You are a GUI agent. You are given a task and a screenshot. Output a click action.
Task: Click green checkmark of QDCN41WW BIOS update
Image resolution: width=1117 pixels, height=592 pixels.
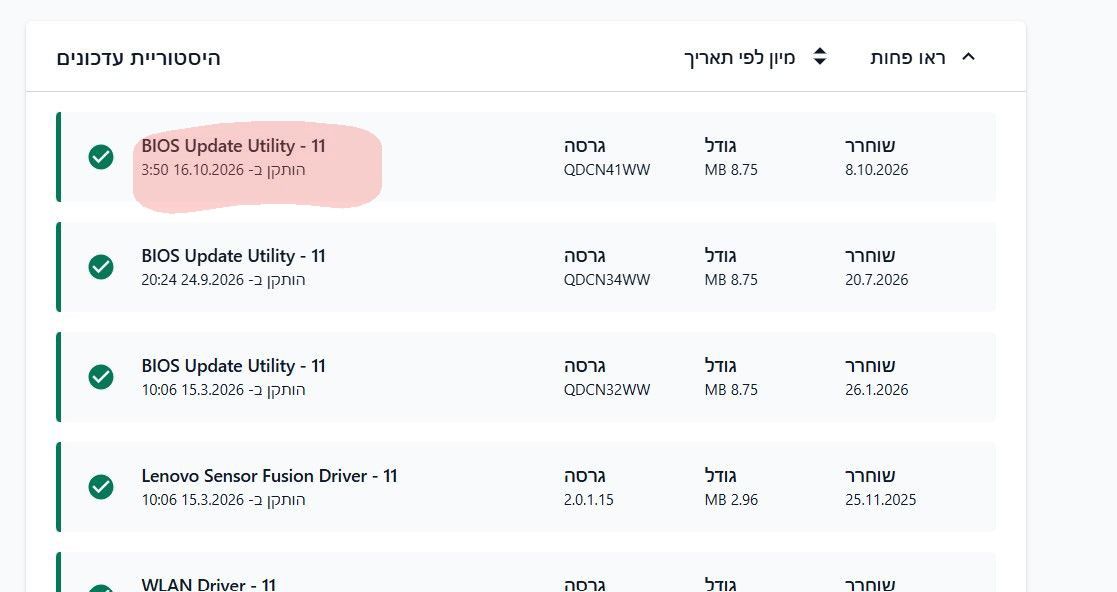(x=101, y=157)
